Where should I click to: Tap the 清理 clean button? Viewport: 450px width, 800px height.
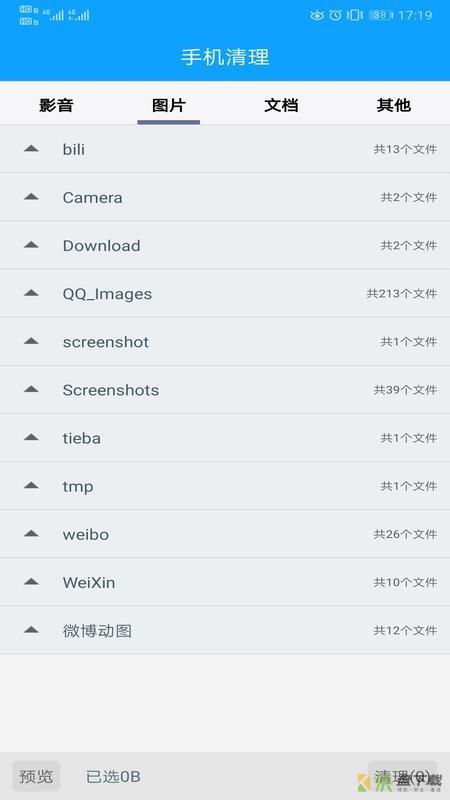coord(403,776)
